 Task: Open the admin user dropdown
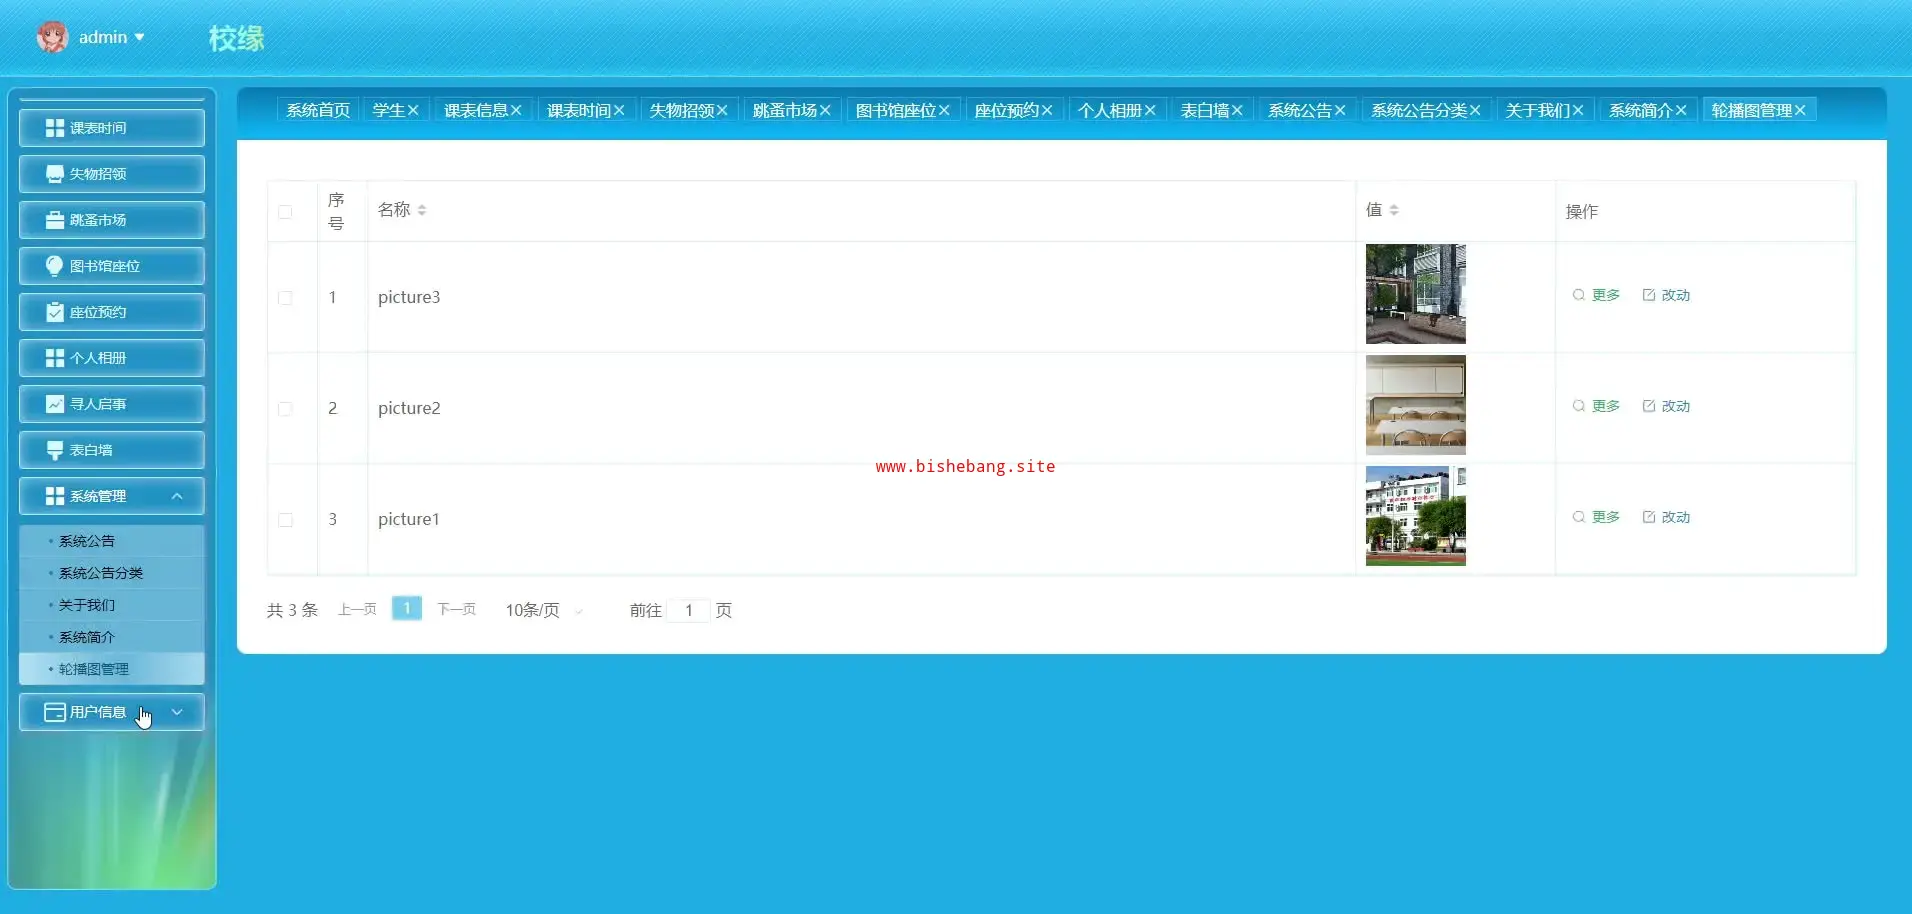111,37
